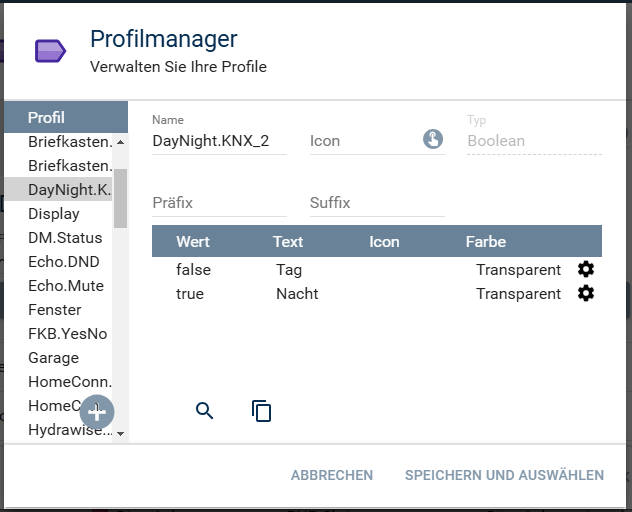
Task: Open settings gear for false row
Action: coord(586,269)
